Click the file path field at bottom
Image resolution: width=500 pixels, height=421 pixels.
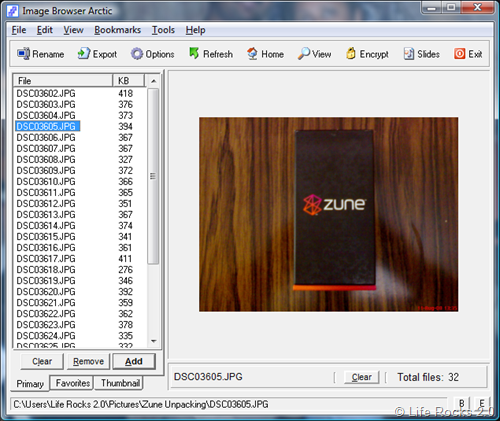pos(229,404)
